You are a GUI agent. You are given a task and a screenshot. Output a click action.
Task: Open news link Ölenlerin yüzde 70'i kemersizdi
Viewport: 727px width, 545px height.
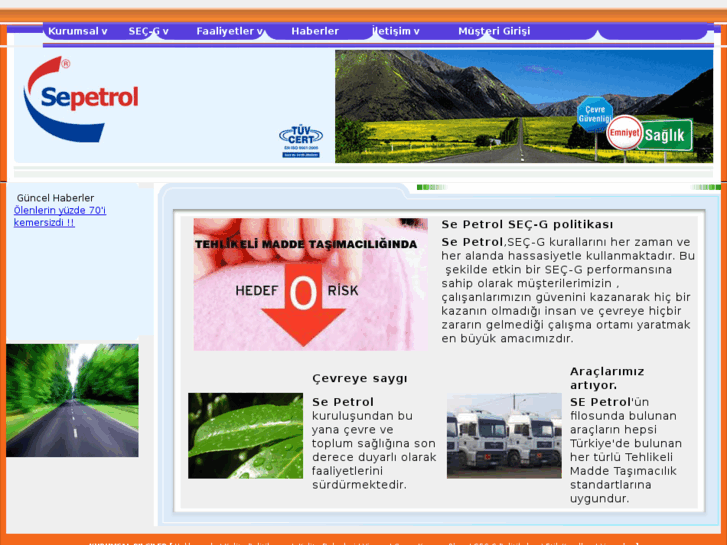pyautogui.click(x=60, y=216)
